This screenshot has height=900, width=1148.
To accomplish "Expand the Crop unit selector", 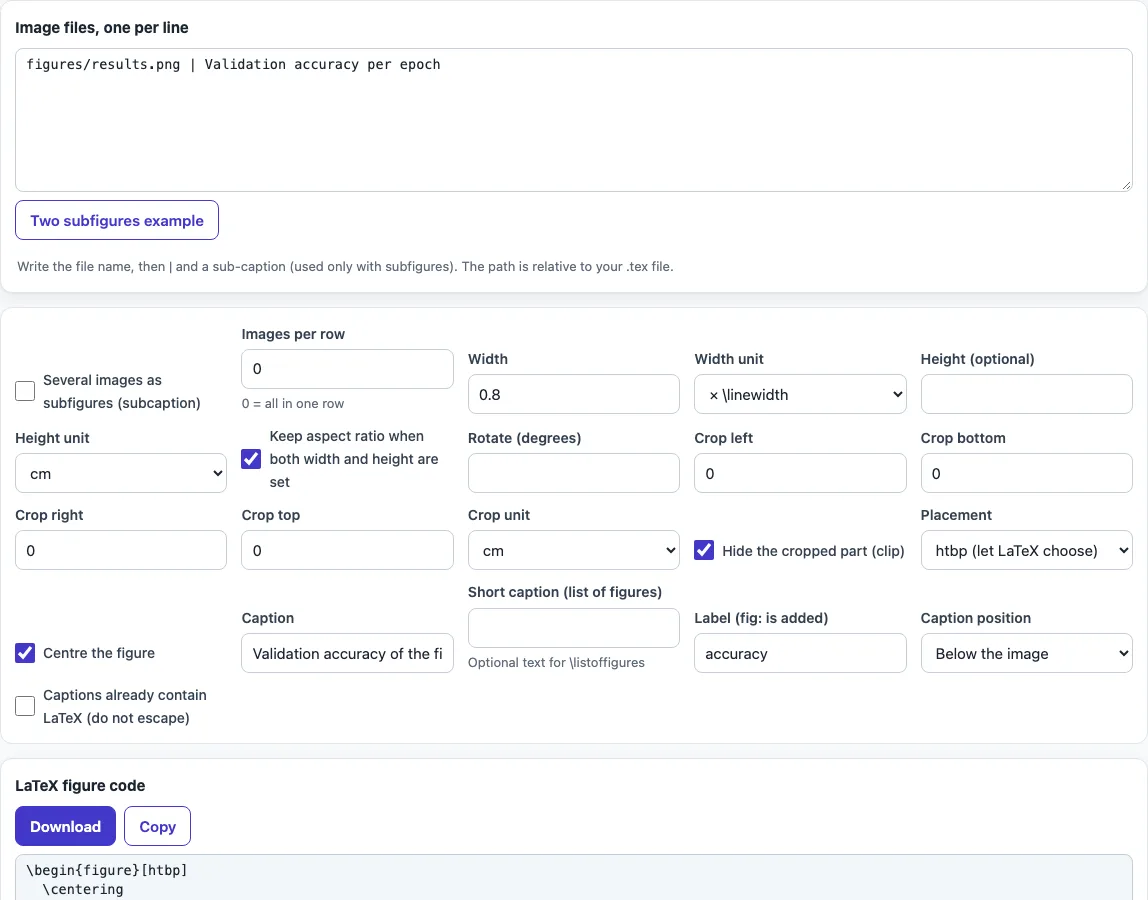I will click(x=573, y=551).
